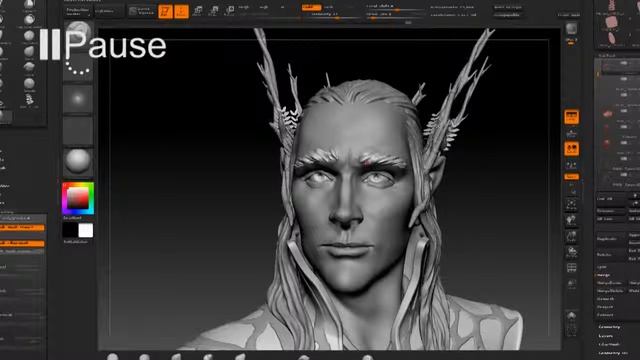Activate Quick Sketch mode
Viewport: 640px width, 360px height.
pyautogui.click(x=142, y=11)
